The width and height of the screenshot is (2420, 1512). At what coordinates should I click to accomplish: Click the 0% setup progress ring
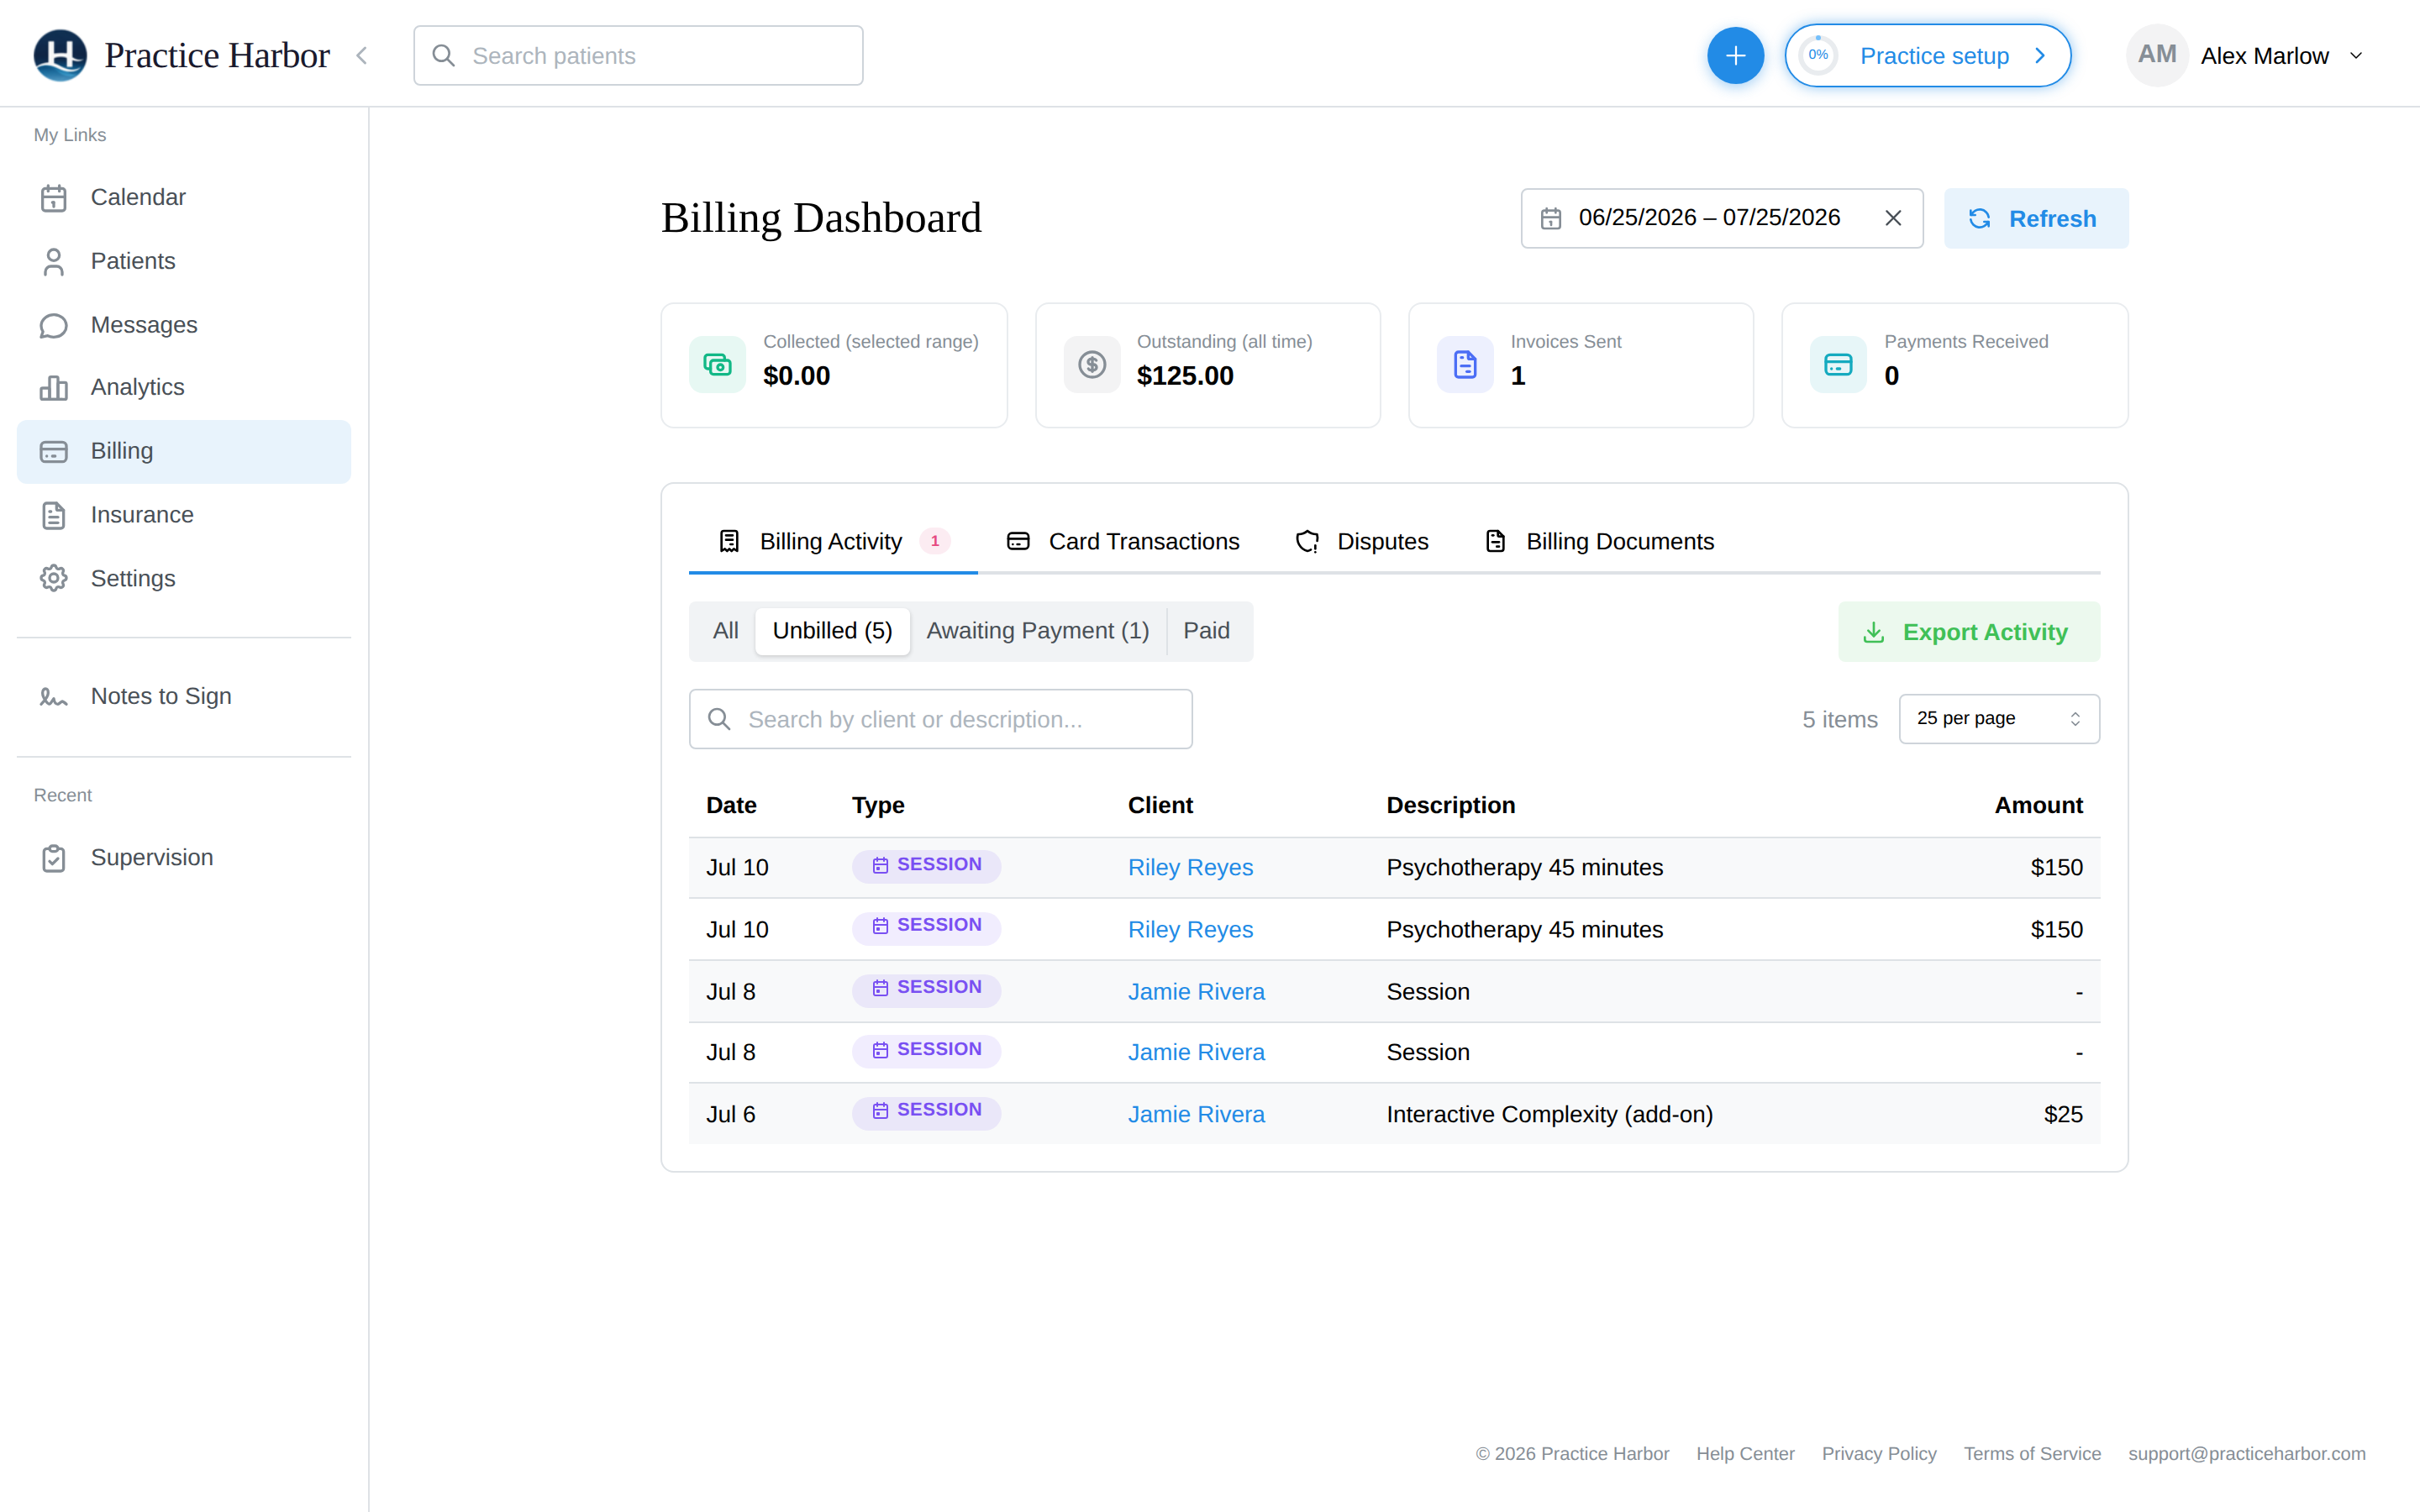[1818, 56]
